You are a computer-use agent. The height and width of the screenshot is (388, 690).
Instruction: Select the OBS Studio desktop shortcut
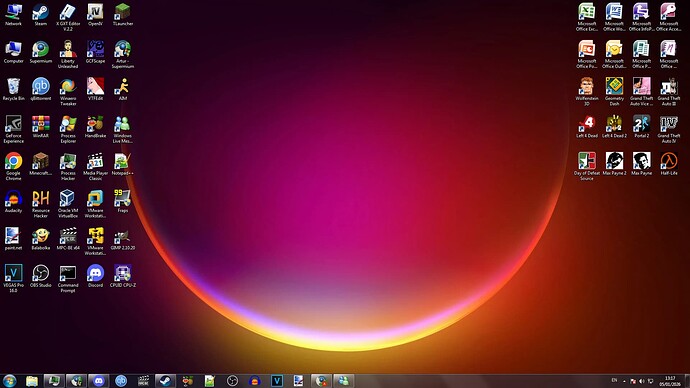click(40, 277)
